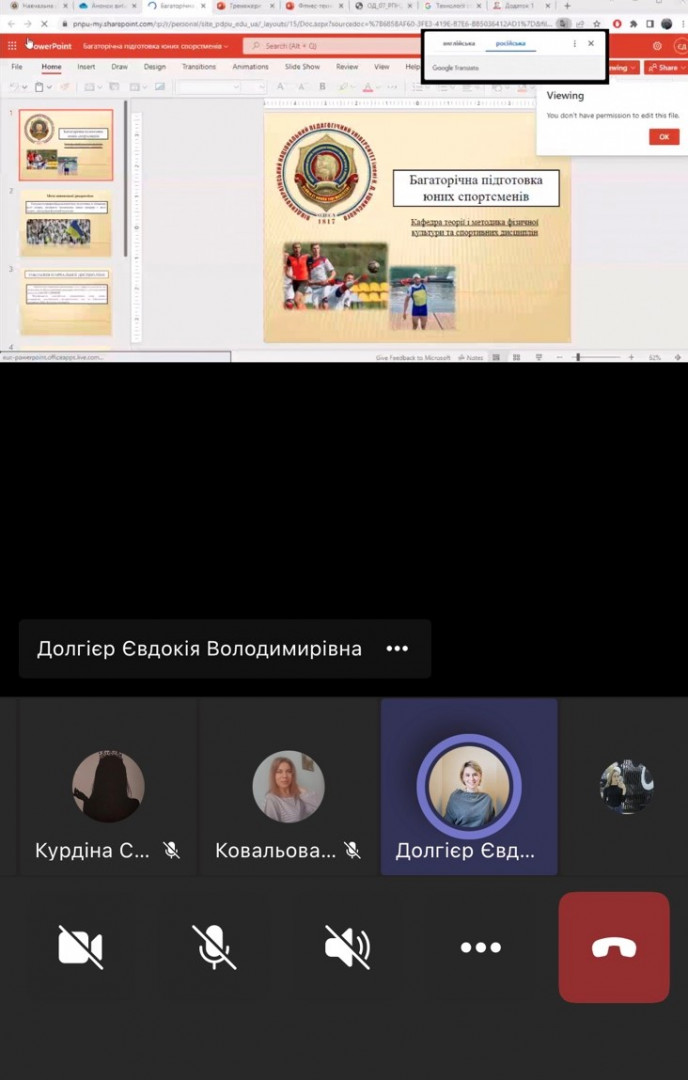The width and height of the screenshot is (688, 1080).
Task: Click slide title Багаторічна підготовка юних спортсменів
Action: (476, 188)
